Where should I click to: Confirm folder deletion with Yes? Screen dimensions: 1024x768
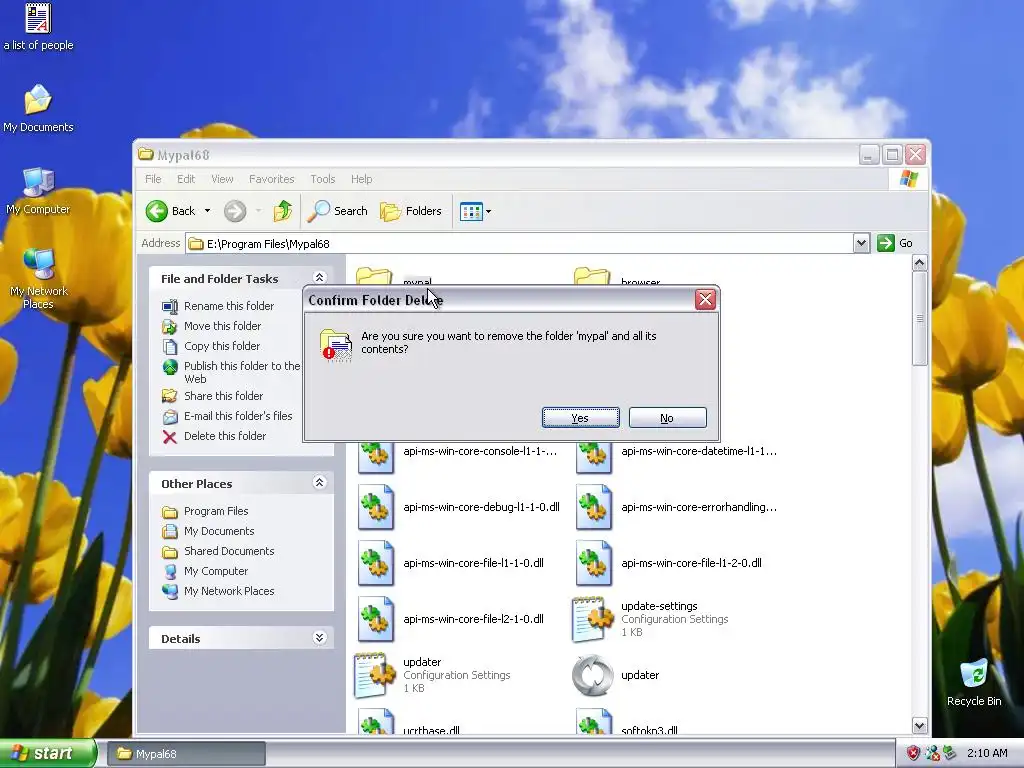pos(581,418)
